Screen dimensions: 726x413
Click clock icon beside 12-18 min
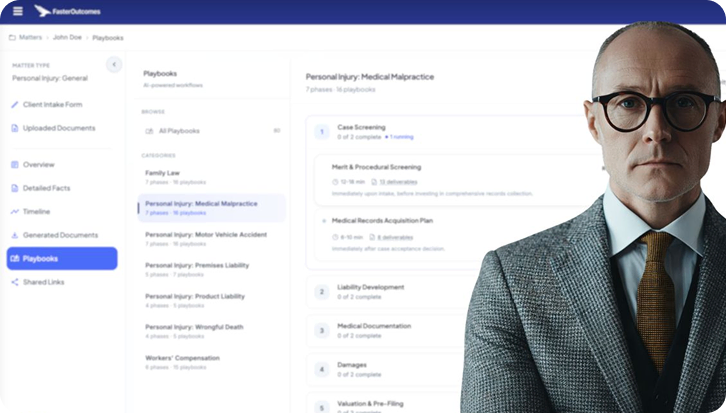[x=335, y=182]
